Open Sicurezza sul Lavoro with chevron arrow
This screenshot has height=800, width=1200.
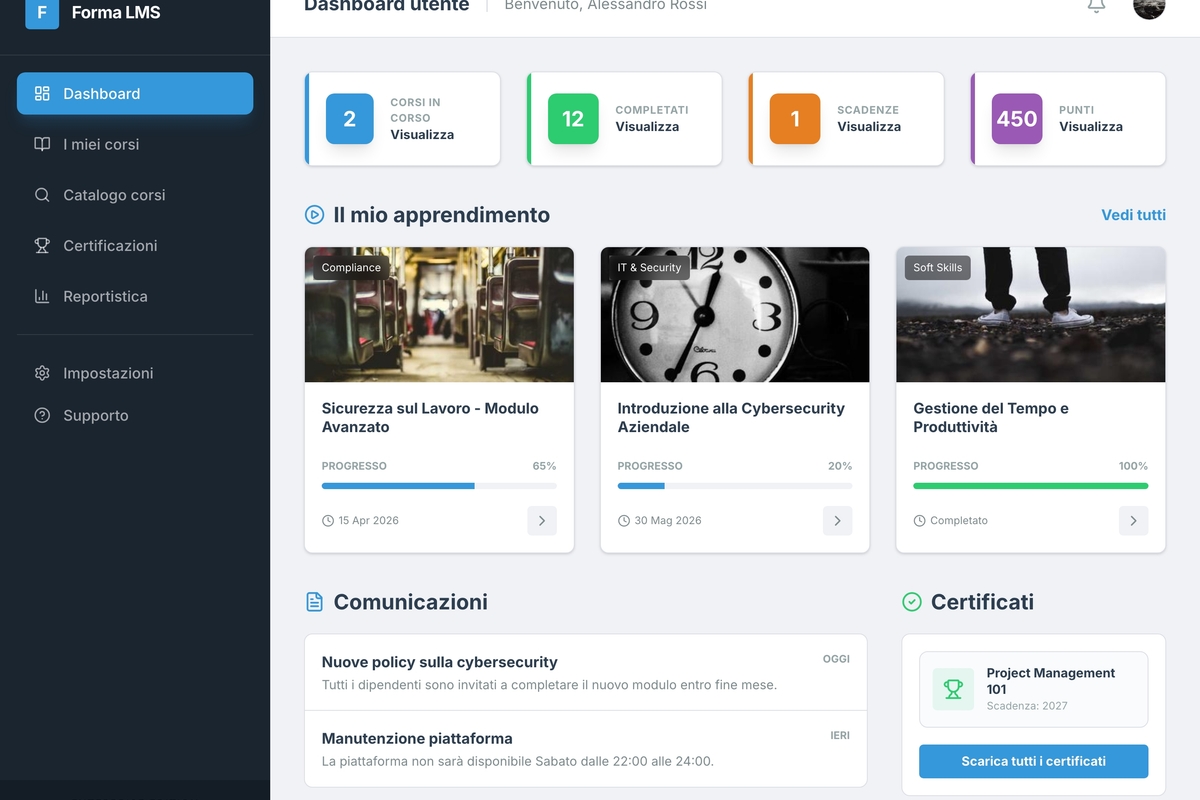[x=542, y=521]
